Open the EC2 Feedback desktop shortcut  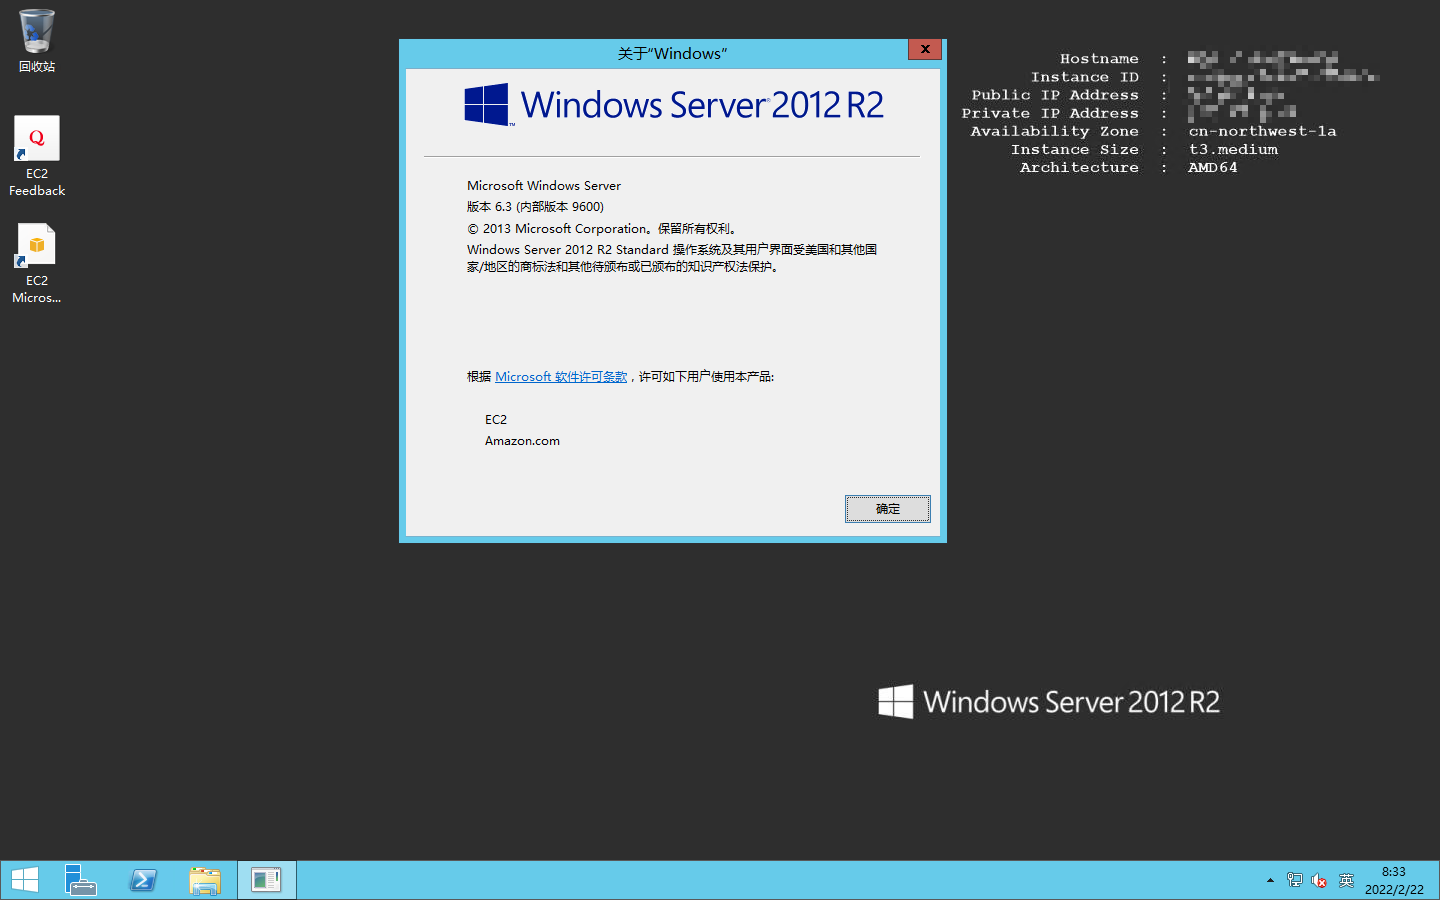tap(36, 155)
